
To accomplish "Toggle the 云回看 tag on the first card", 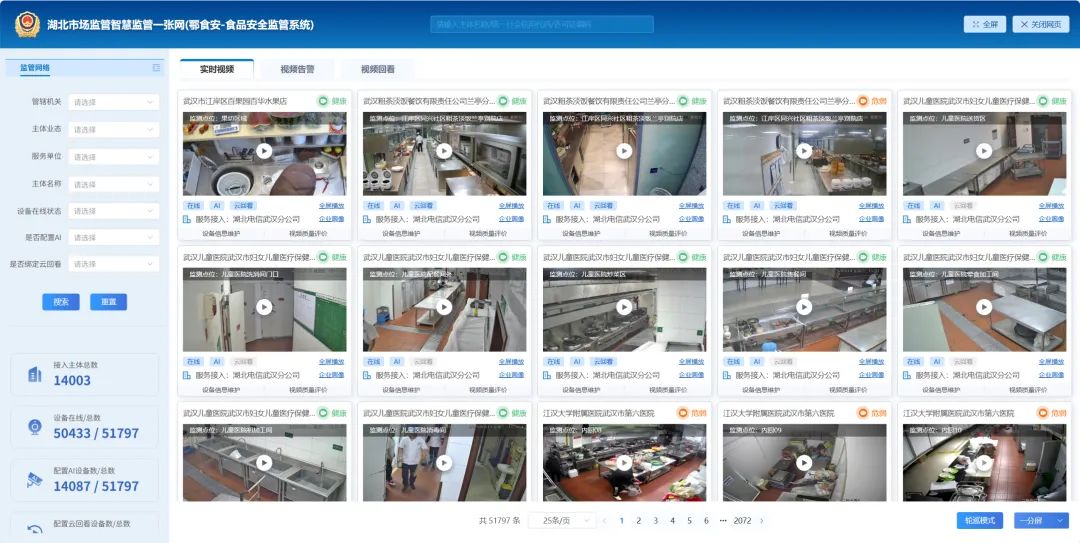I will pos(242,205).
